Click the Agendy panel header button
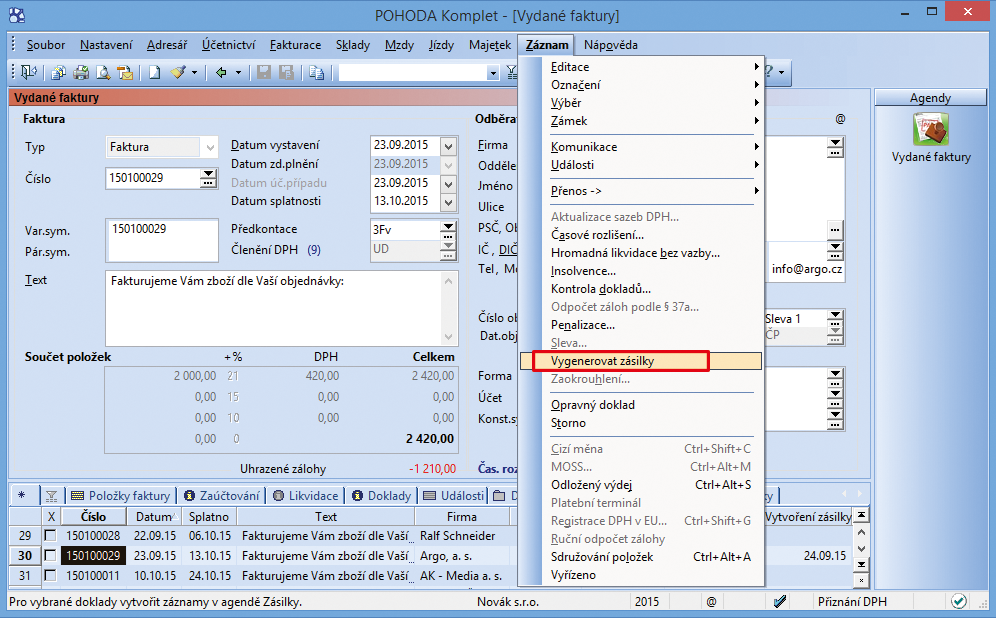This screenshot has width=996, height=618. pos(931,98)
